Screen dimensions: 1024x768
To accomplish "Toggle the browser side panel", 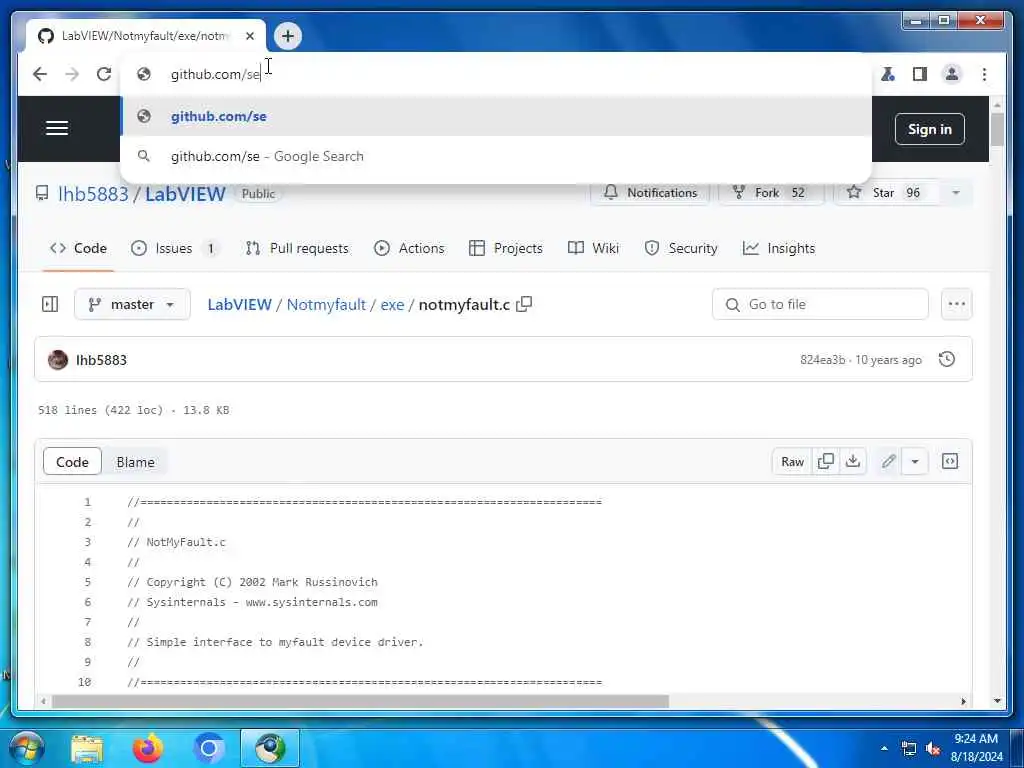I will [x=920, y=74].
